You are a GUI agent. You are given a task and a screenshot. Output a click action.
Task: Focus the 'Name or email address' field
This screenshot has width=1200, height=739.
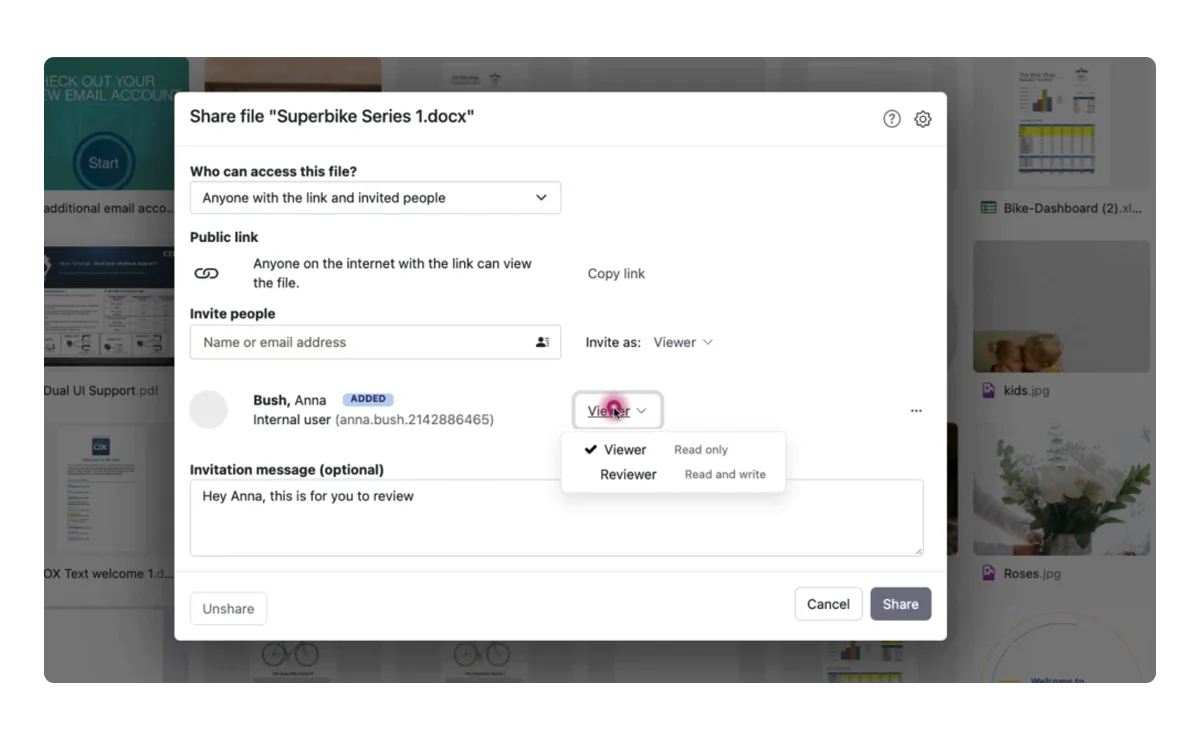click(x=375, y=342)
